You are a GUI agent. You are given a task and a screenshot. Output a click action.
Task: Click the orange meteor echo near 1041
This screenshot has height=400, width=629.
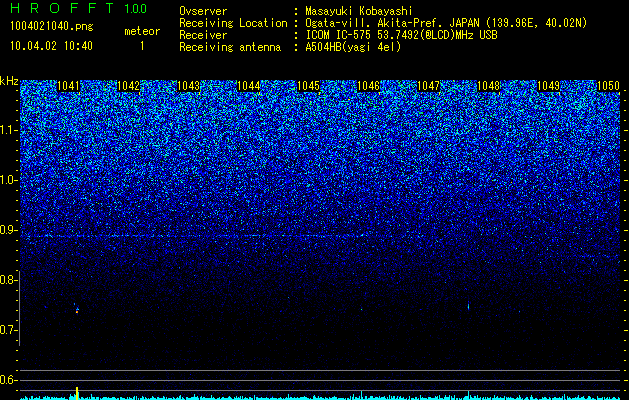[77, 310]
